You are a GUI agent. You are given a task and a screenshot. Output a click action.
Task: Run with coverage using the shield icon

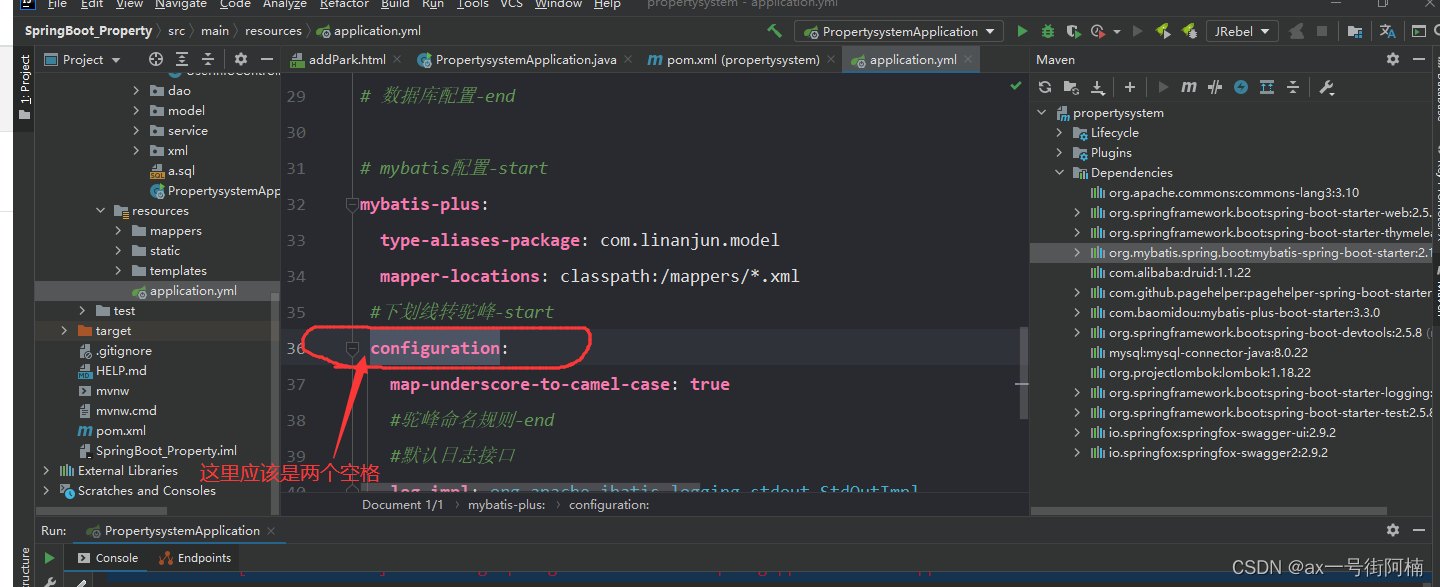coord(1073,31)
